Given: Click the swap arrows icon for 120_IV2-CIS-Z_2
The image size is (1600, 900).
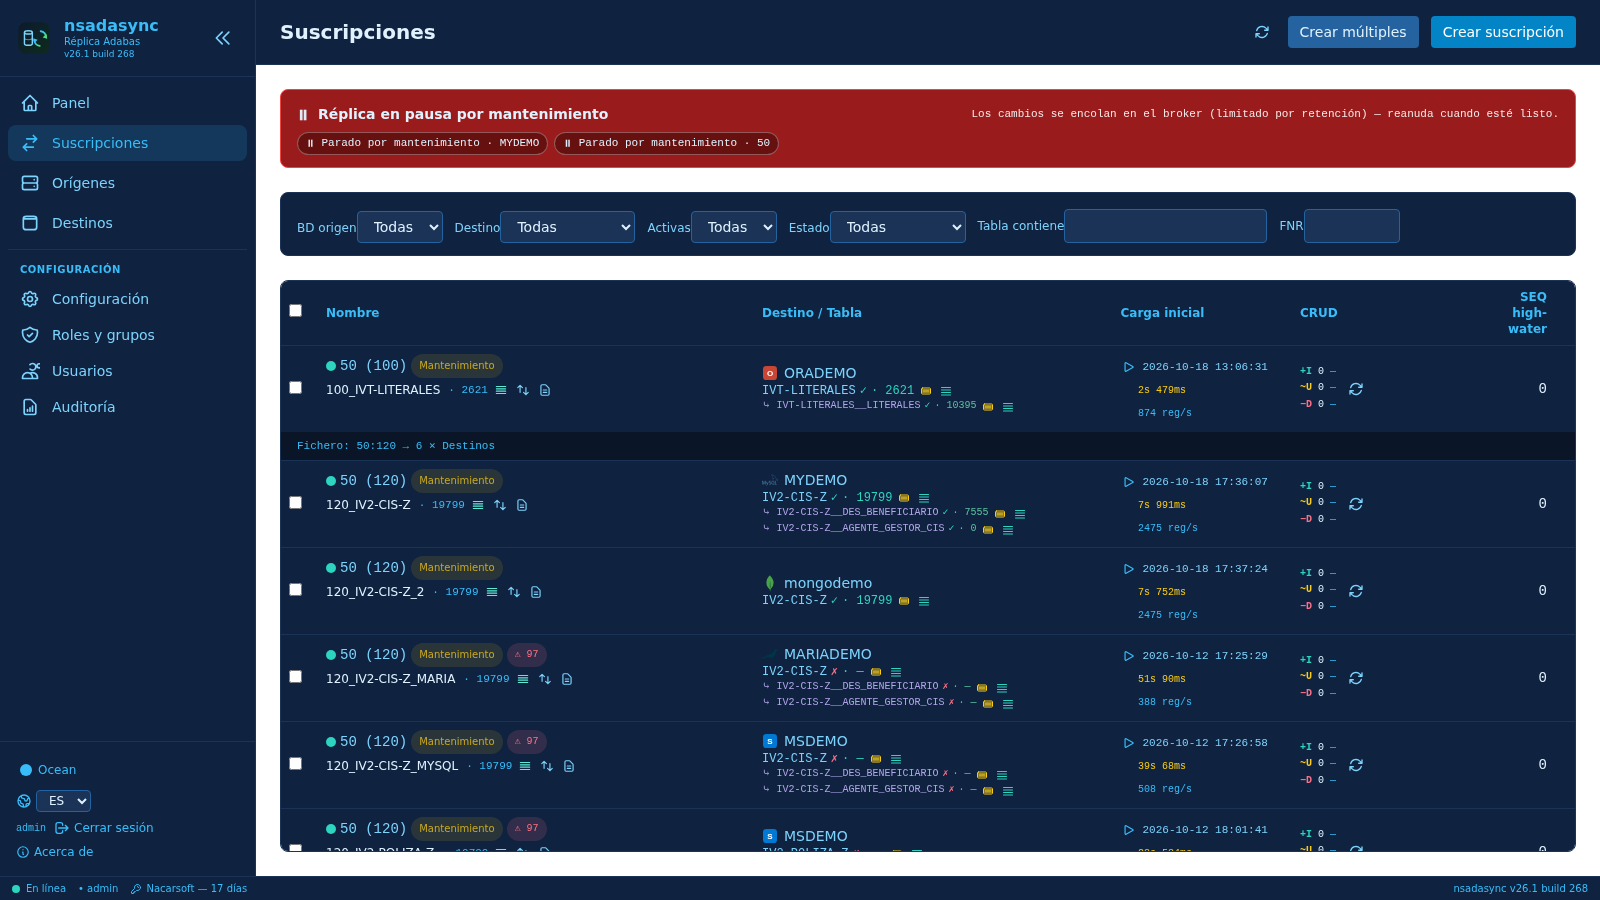Looking at the screenshot, I should tap(514, 592).
